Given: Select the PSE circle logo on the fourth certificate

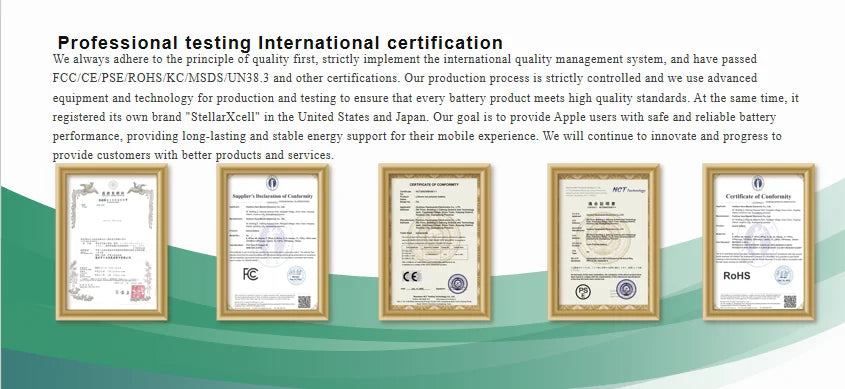Looking at the screenshot, I should [583, 291].
